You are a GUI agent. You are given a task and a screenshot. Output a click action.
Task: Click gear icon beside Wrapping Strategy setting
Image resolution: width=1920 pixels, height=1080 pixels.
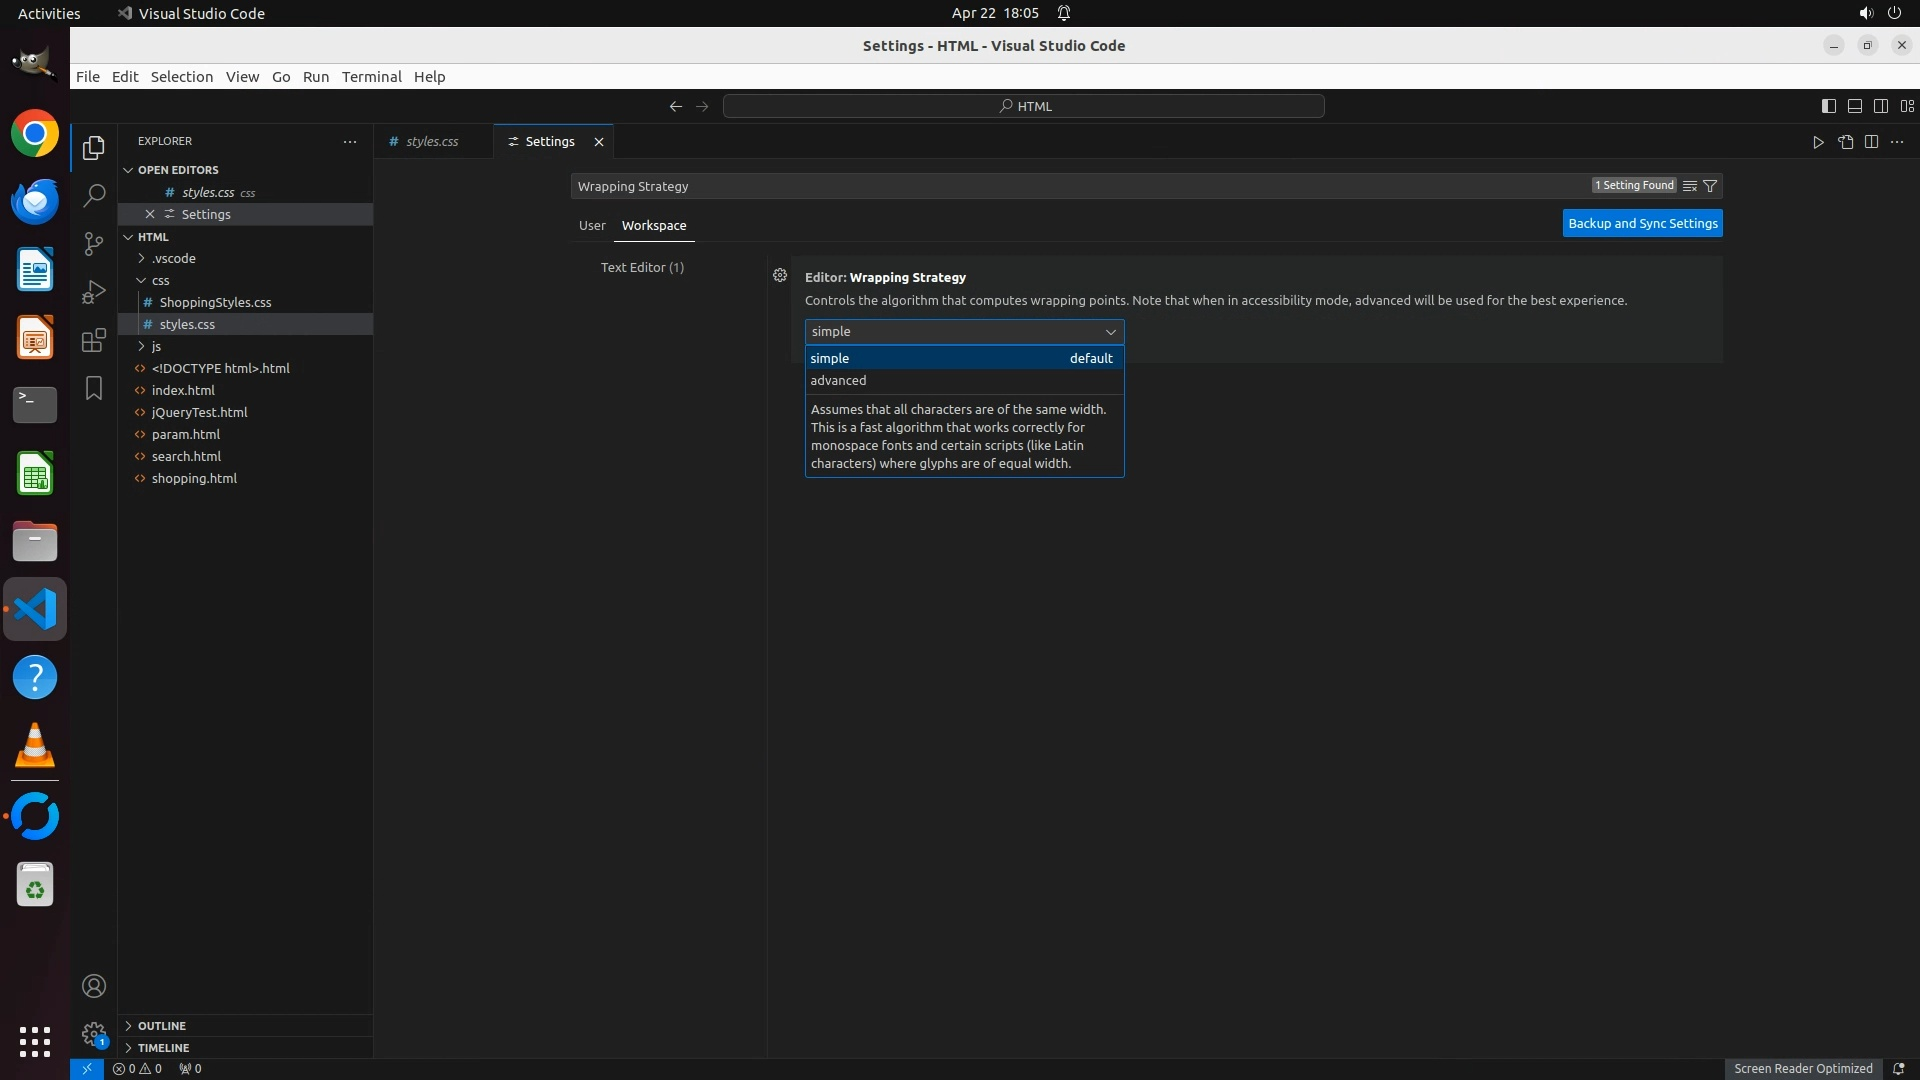click(780, 275)
